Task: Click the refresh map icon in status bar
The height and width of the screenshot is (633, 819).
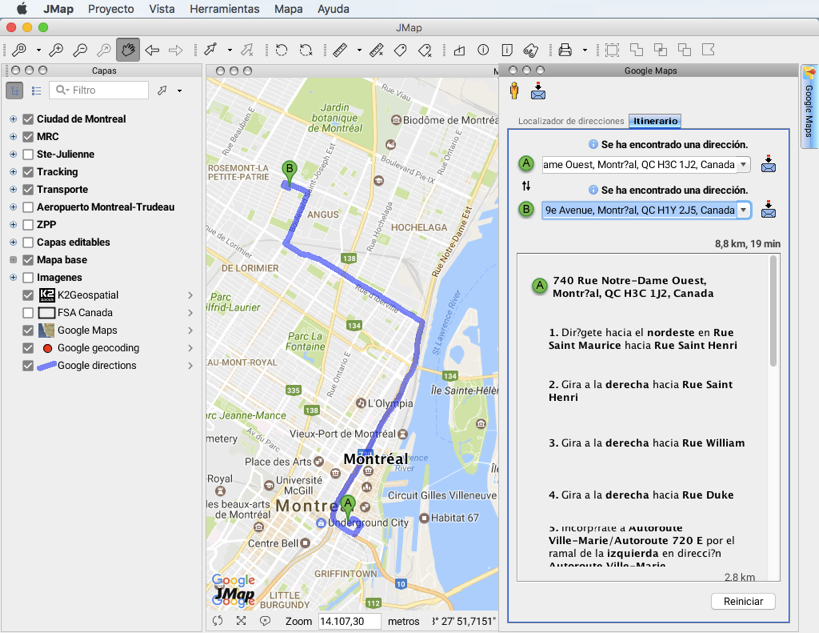Action: pos(218,621)
